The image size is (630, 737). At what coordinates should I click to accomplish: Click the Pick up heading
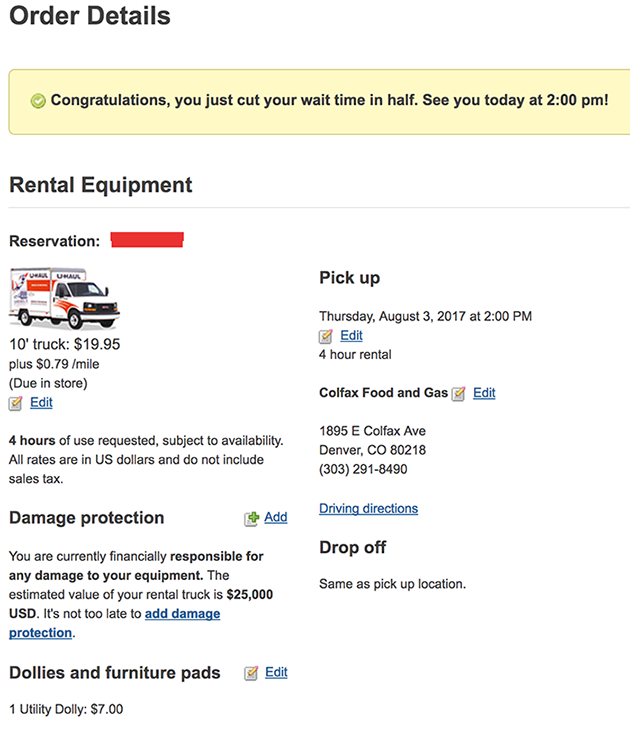click(349, 278)
